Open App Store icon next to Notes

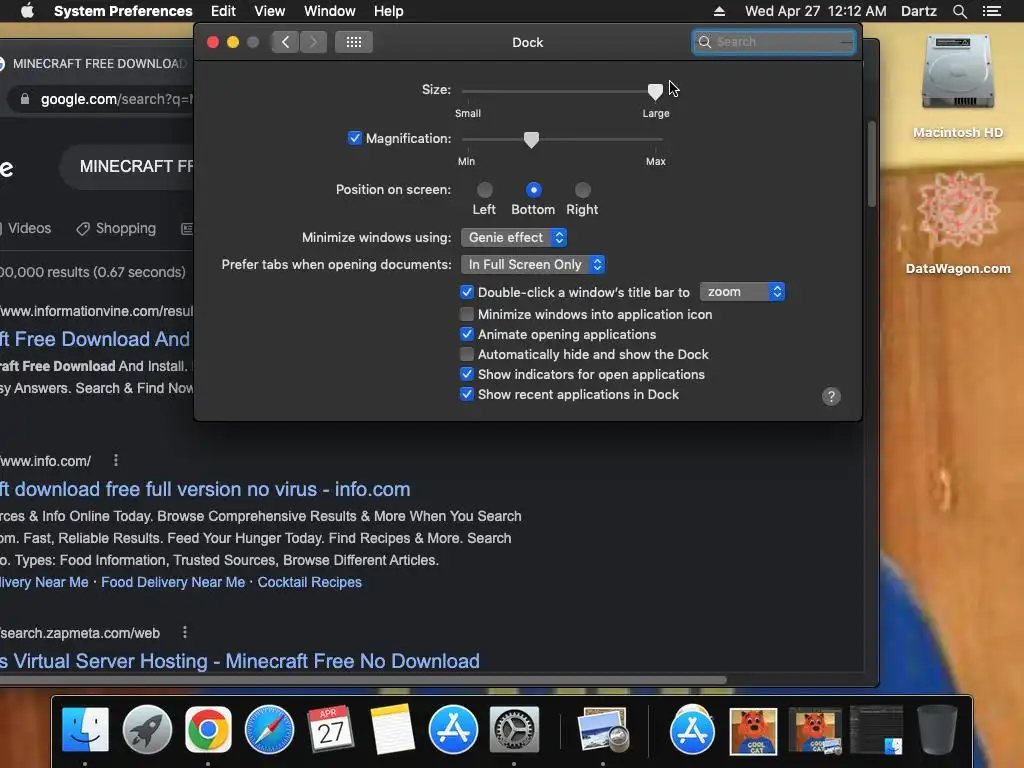tap(453, 729)
